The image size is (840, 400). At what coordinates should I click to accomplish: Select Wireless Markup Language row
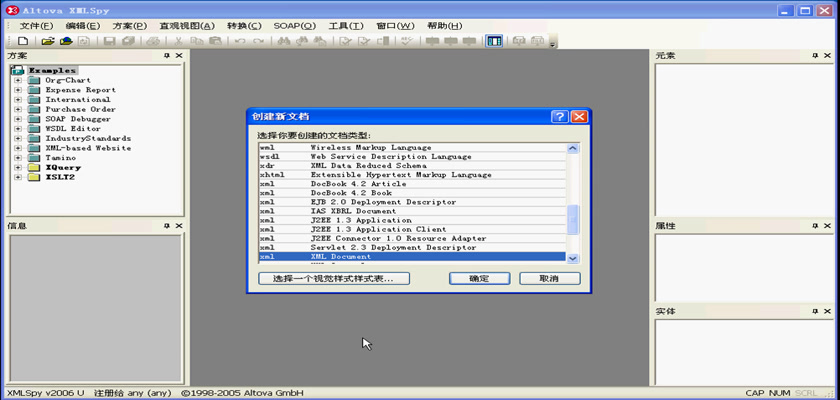point(412,147)
